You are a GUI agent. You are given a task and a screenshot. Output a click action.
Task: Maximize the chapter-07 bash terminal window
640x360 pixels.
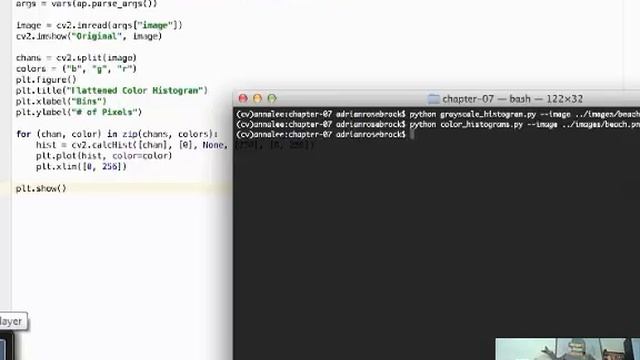272,98
